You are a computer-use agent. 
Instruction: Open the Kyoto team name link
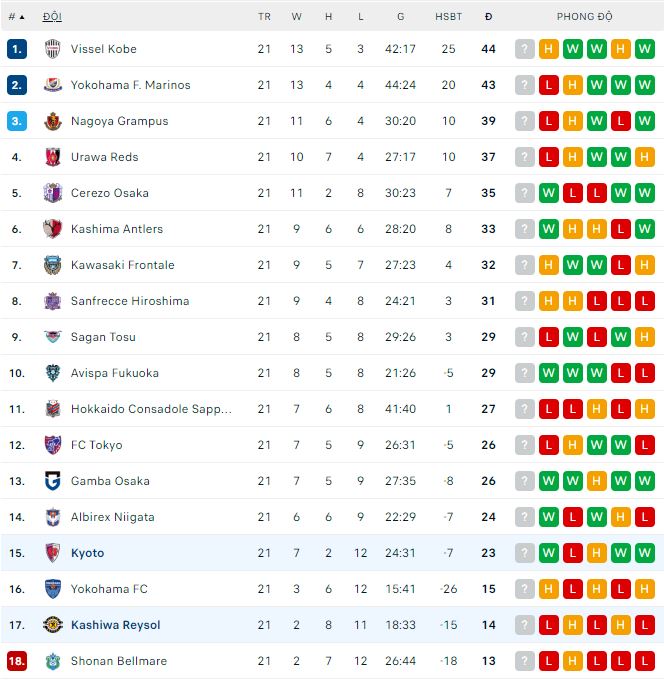pos(87,553)
